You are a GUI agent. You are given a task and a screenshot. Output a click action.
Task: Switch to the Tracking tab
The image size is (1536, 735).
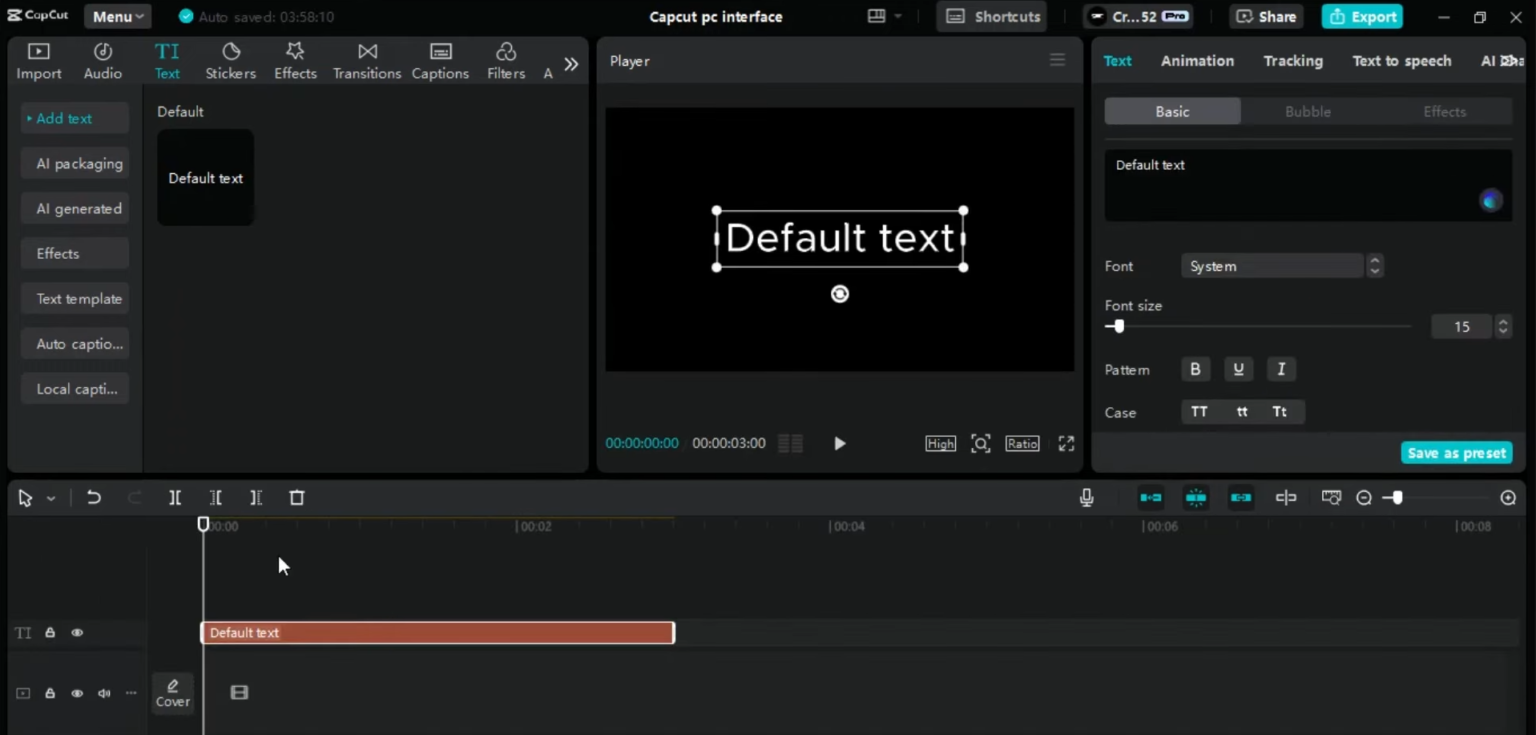pyautogui.click(x=1293, y=61)
